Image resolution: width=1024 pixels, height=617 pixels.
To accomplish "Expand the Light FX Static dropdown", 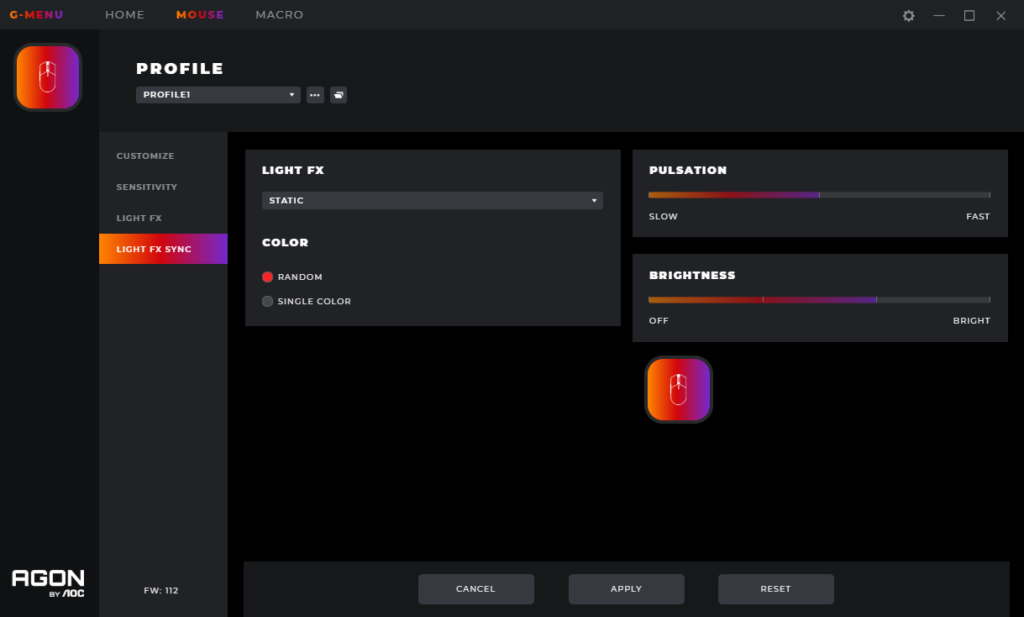I will click(x=432, y=201).
